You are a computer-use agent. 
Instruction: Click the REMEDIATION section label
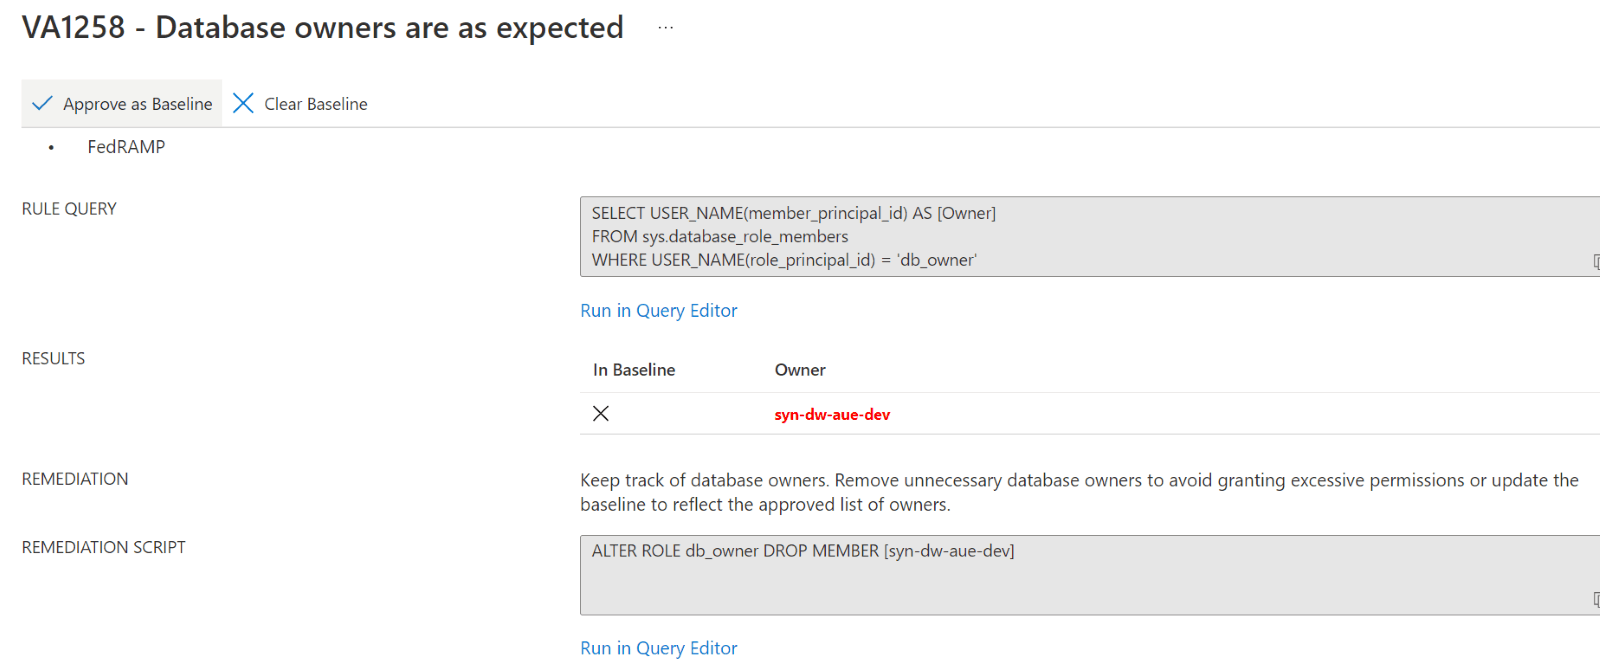(75, 479)
